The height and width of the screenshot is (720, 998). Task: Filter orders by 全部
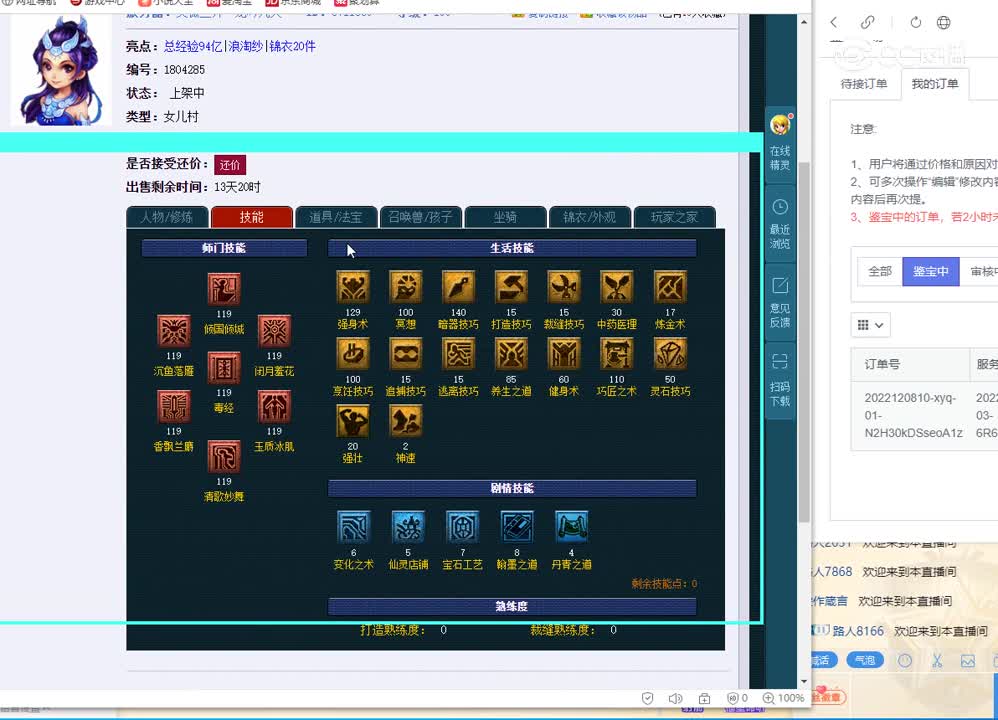pyautogui.click(x=880, y=272)
